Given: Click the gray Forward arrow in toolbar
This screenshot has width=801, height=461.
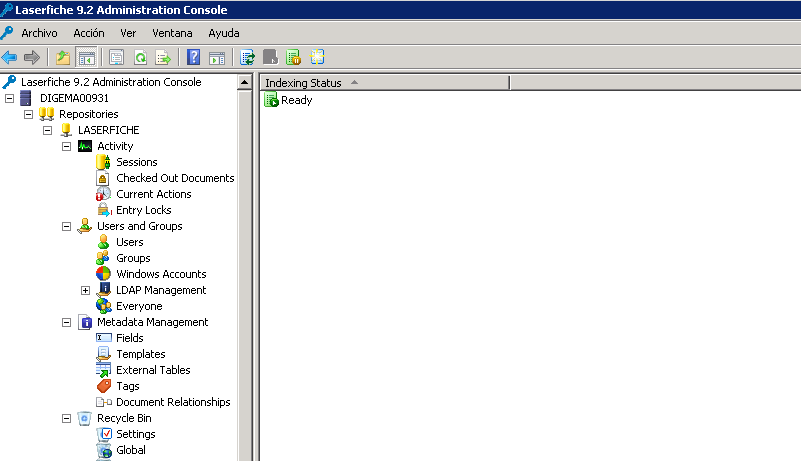Looking at the screenshot, I should pyautogui.click(x=32, y=57).
